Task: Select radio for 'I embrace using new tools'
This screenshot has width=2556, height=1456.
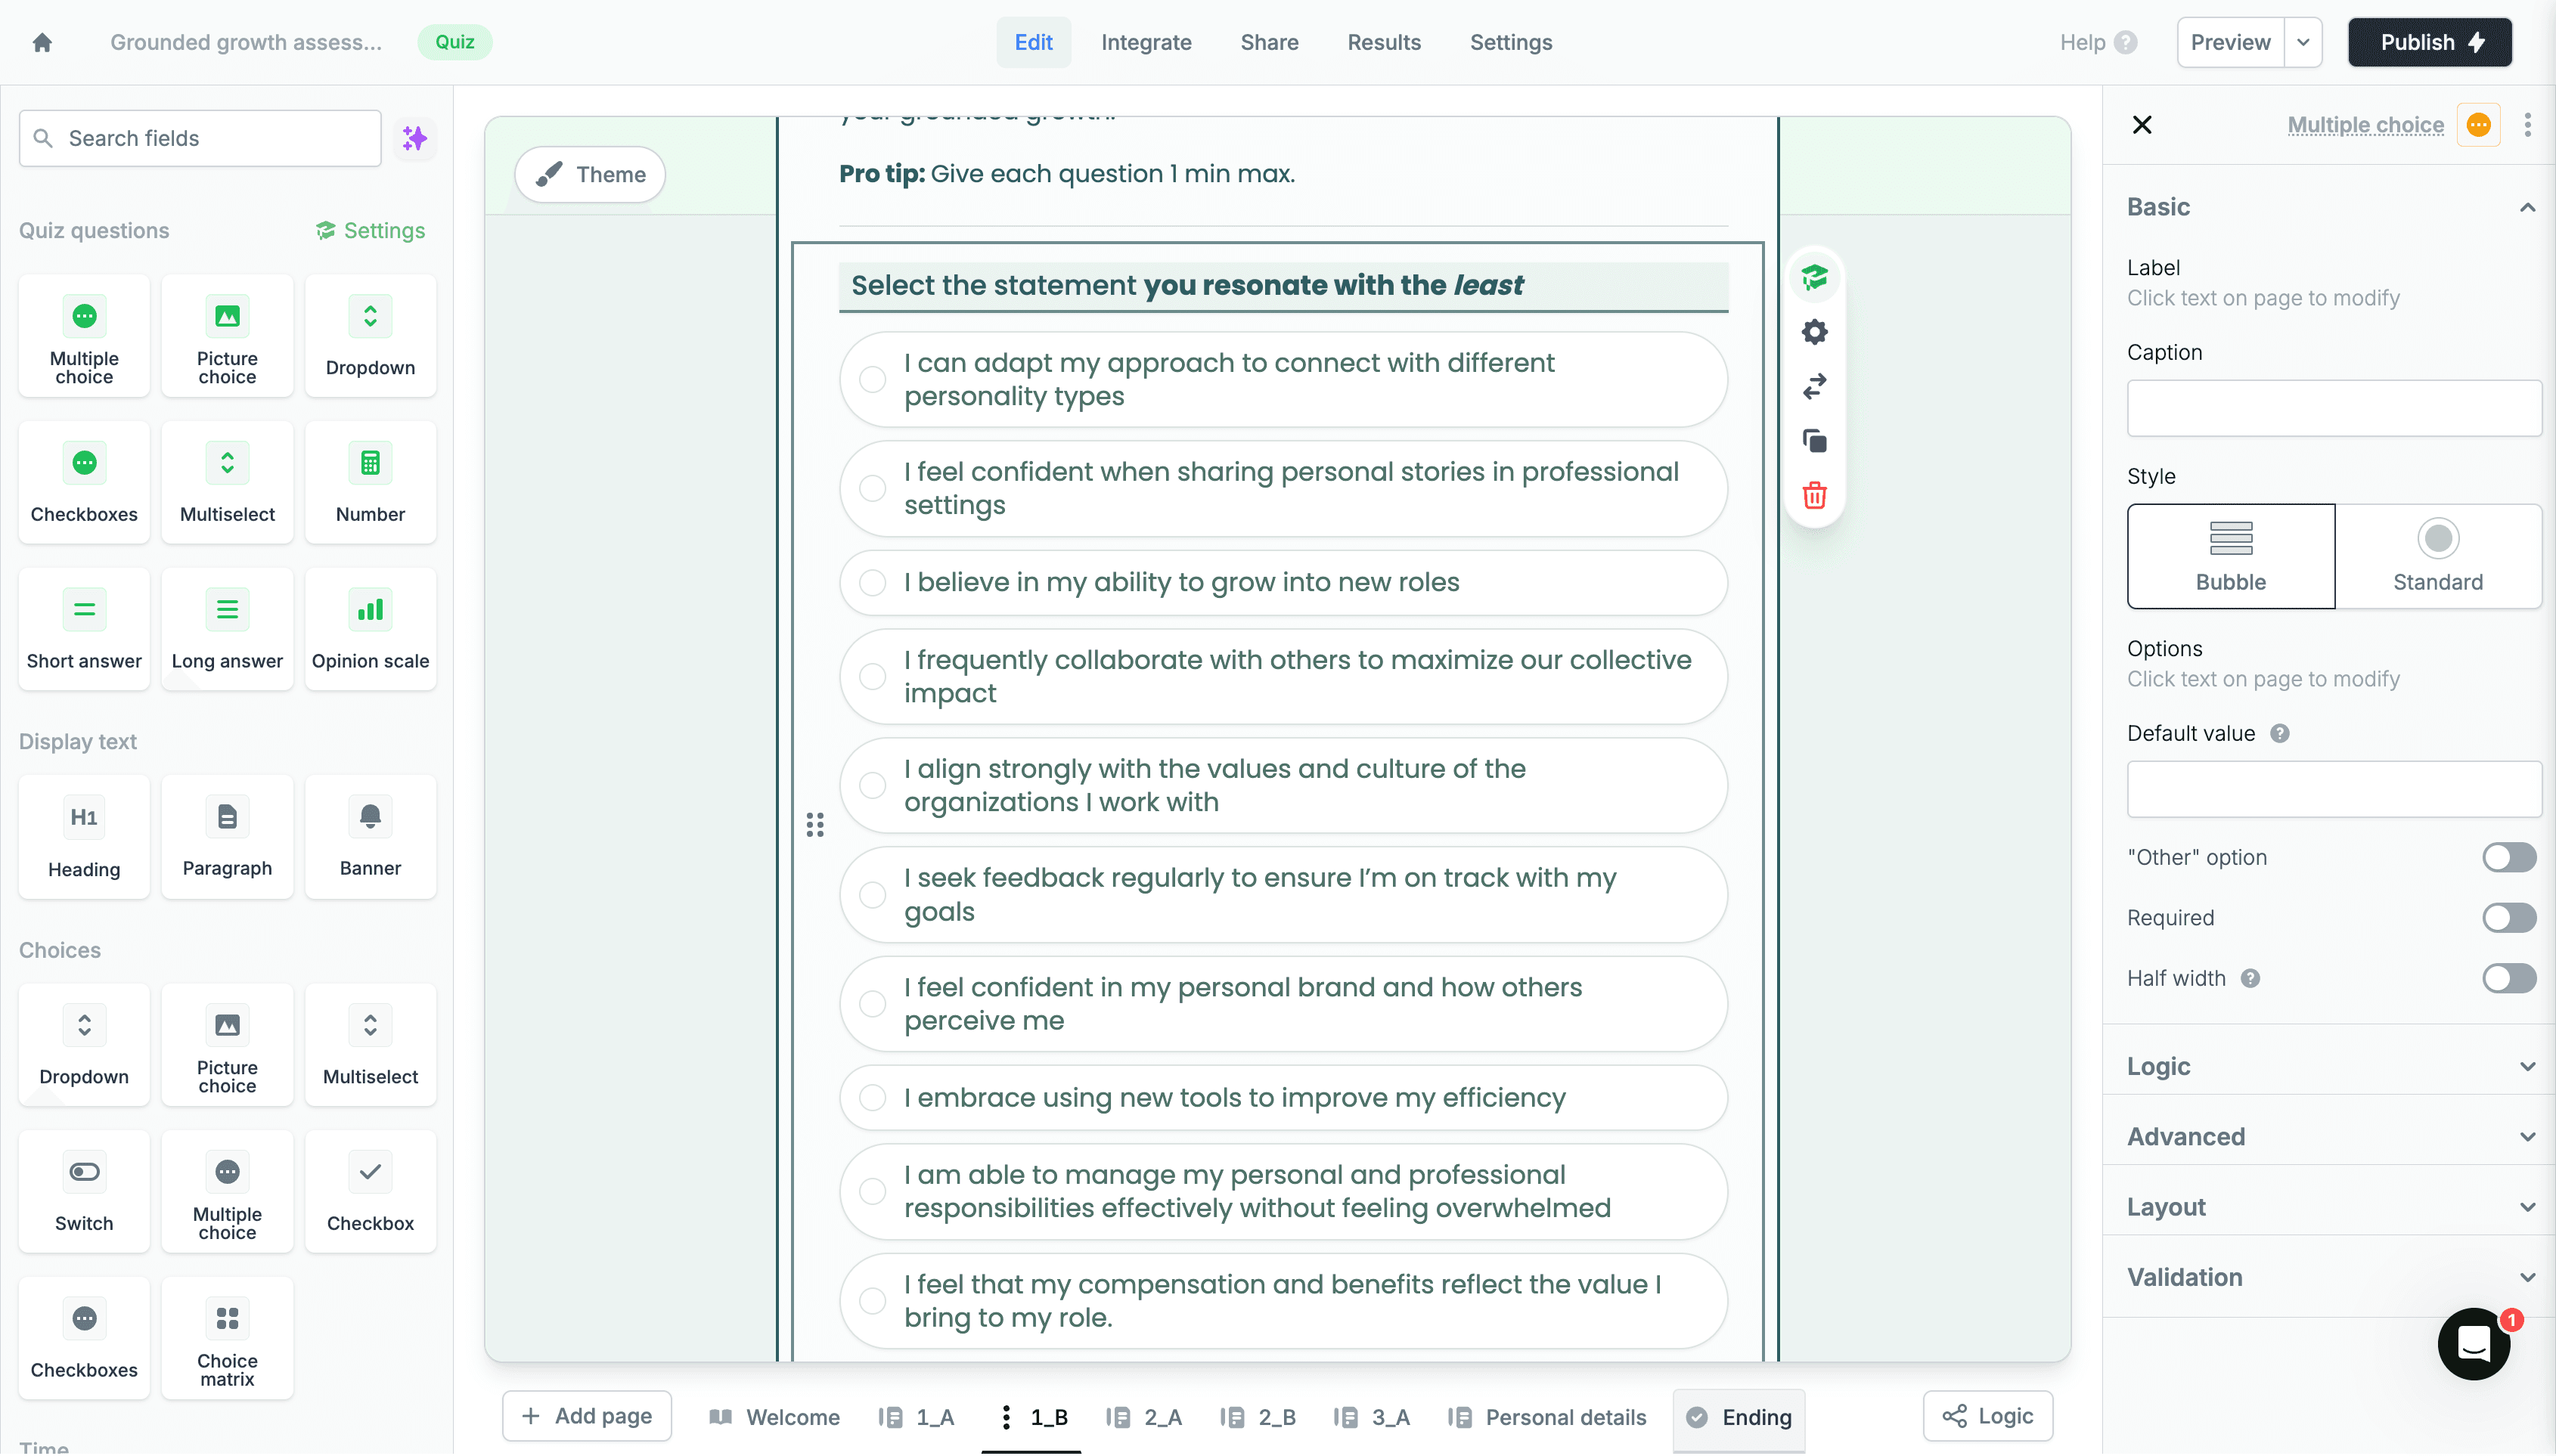Action: 873,1098
